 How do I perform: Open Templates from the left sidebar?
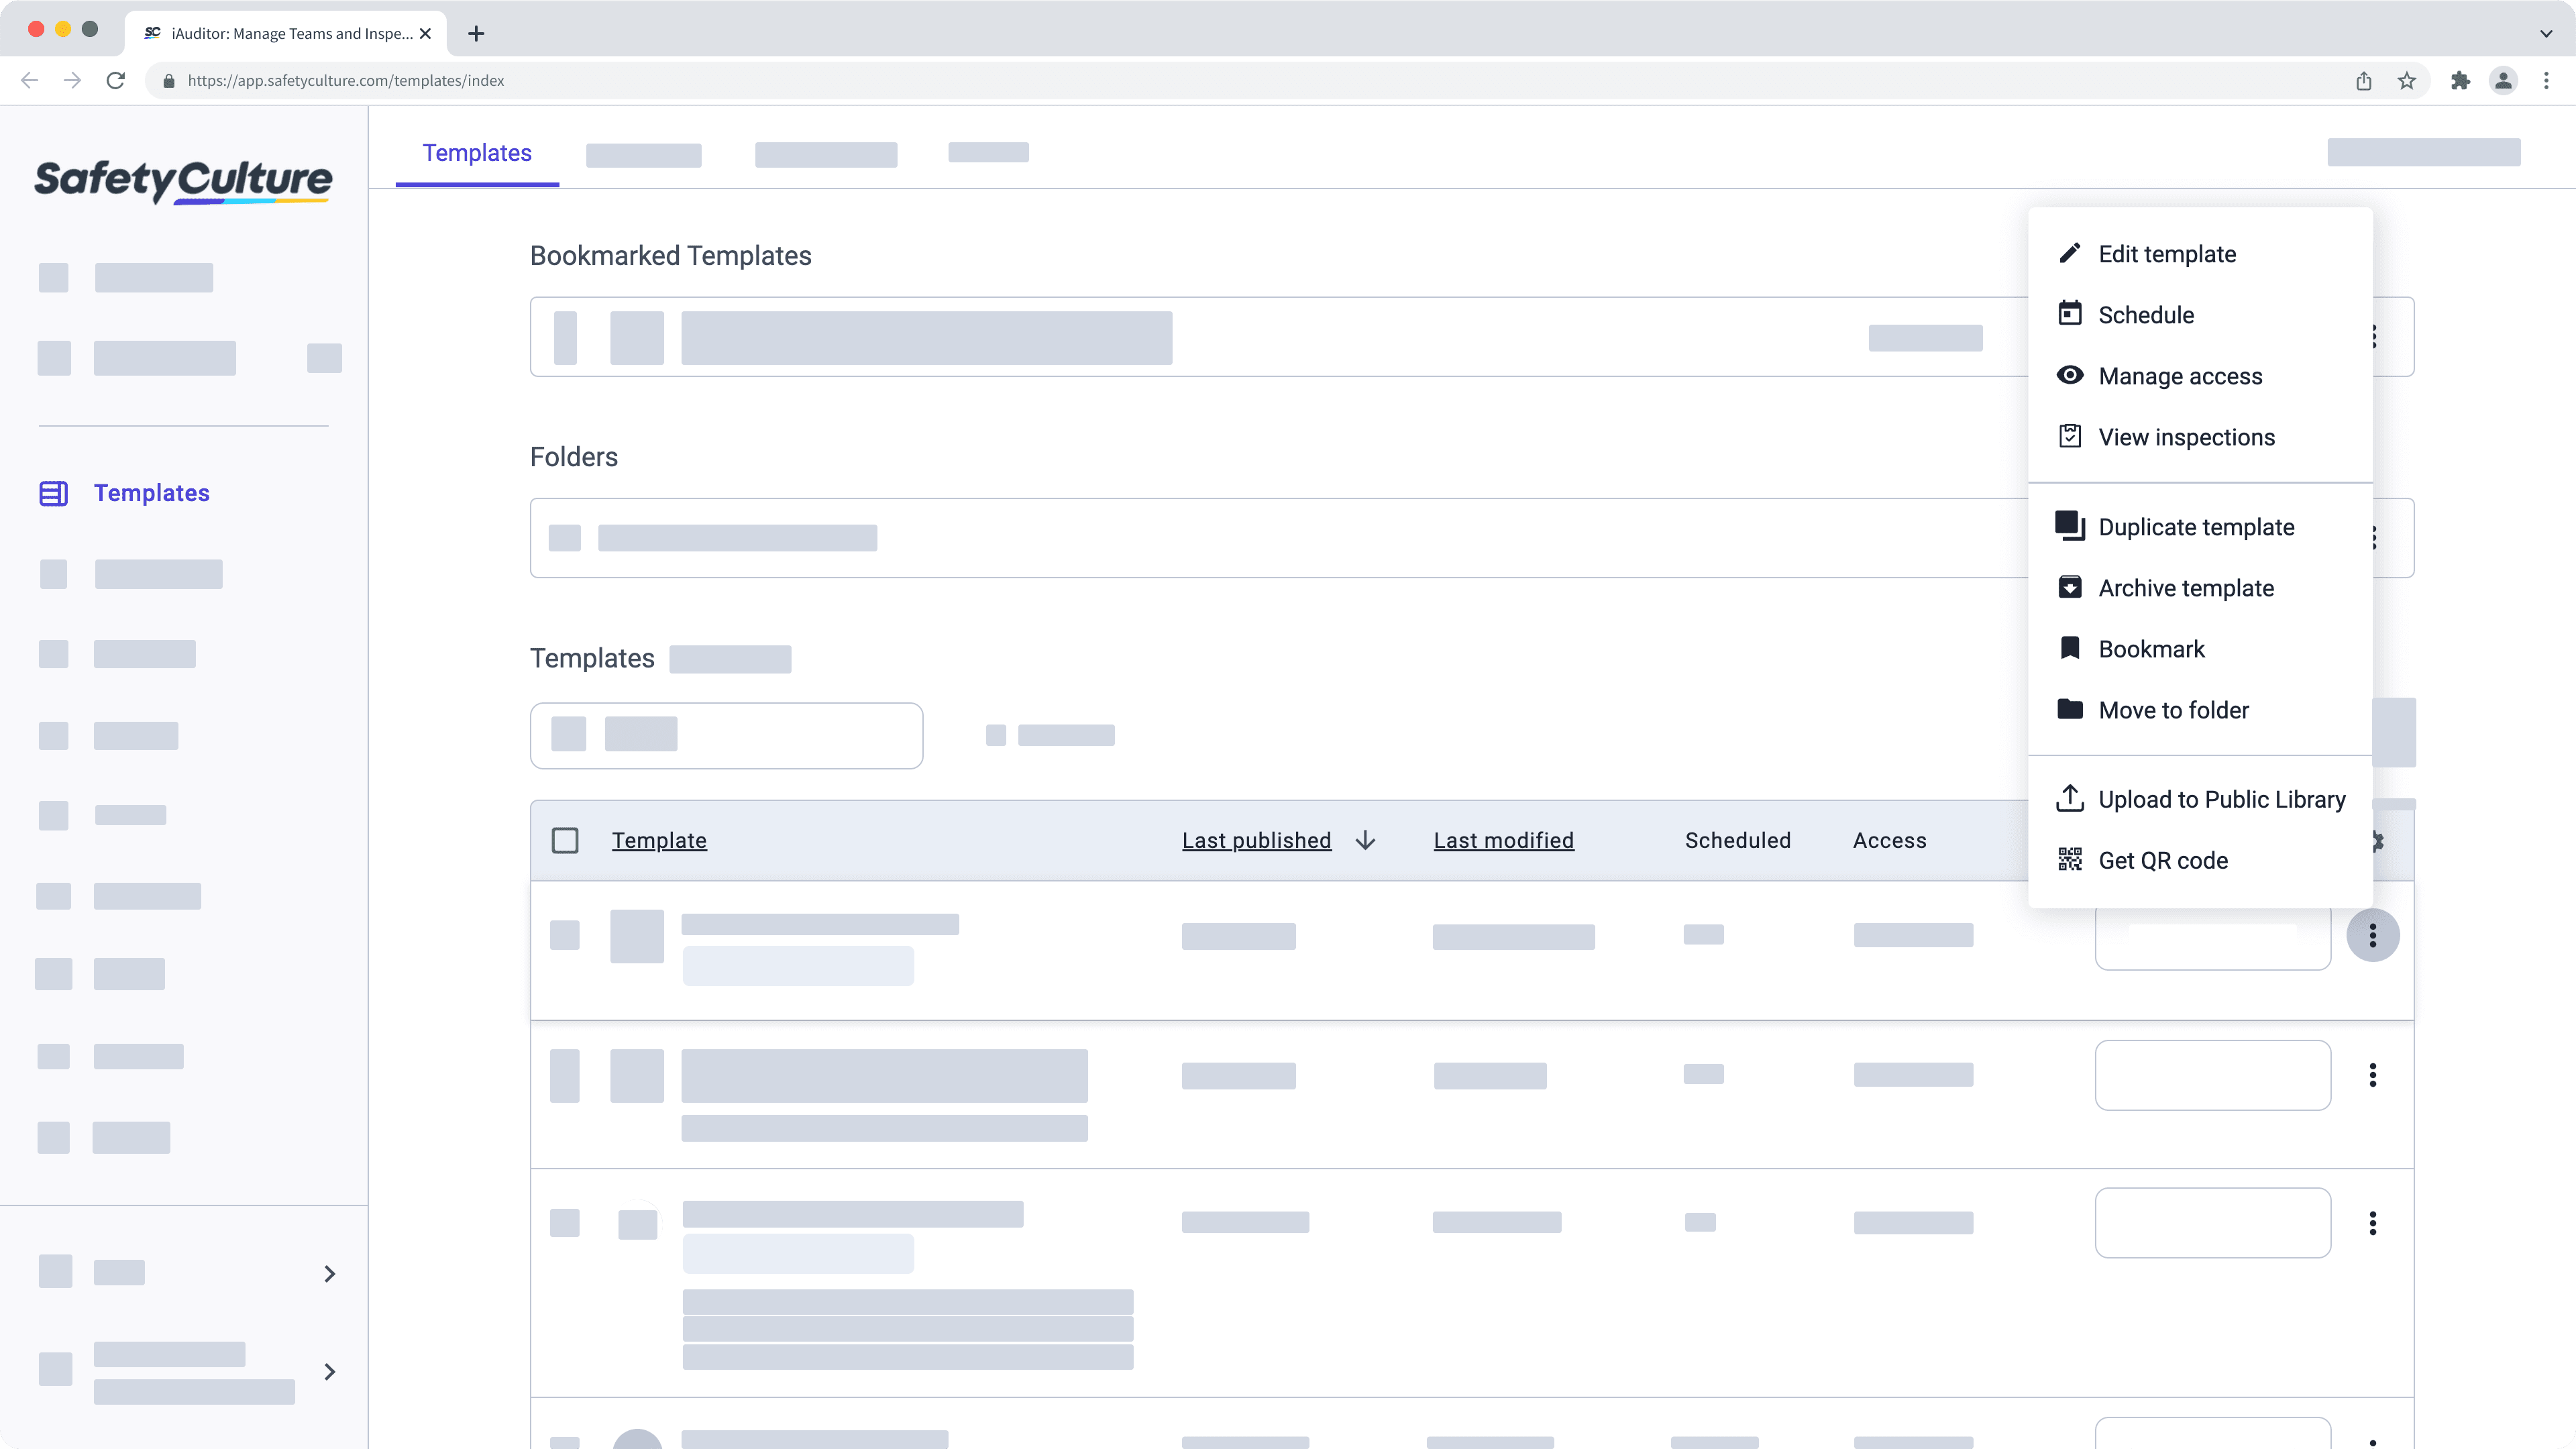152,492
